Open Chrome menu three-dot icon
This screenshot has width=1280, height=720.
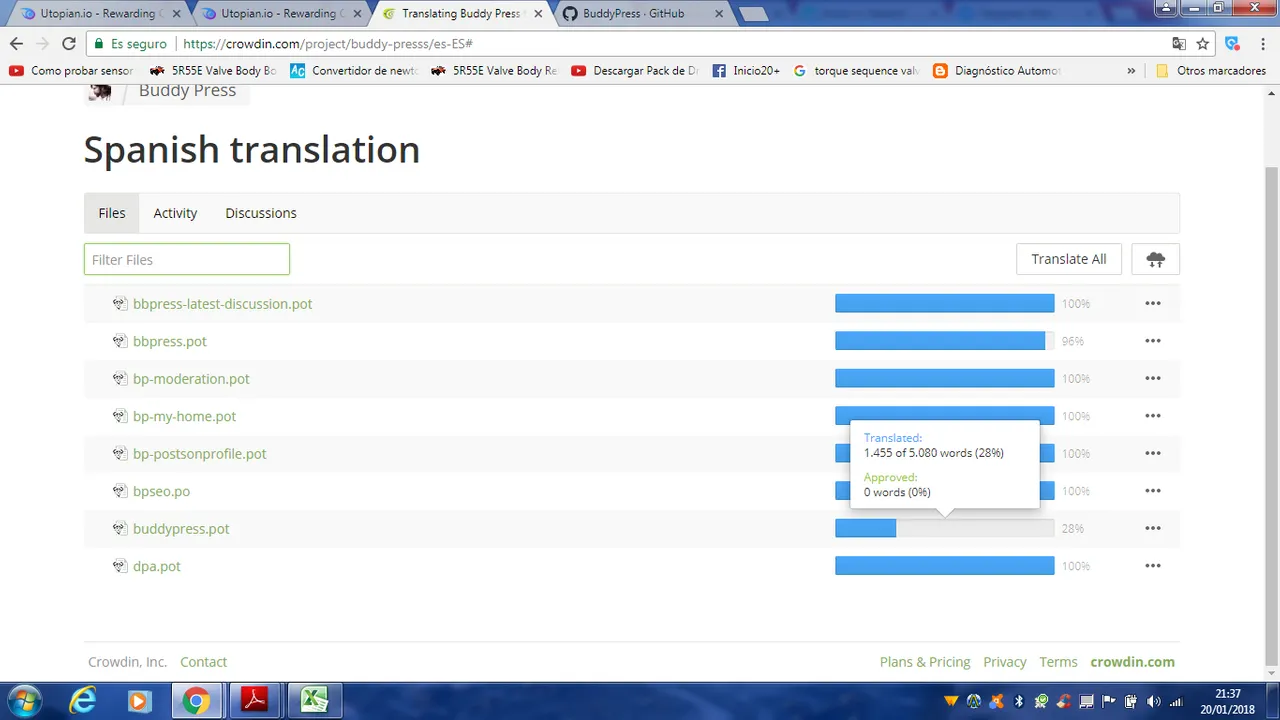point(1262,44)
